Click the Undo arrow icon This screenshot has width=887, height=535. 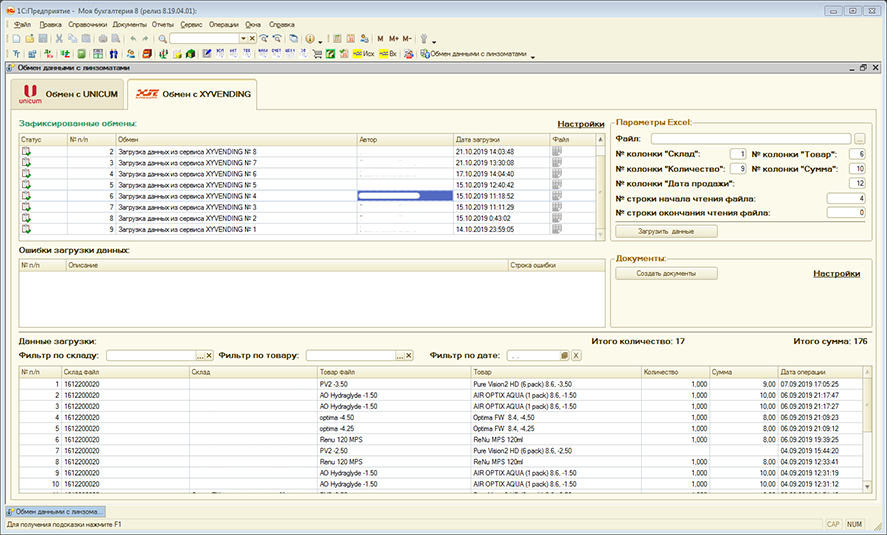pyautogui.click(x=133, y=38)
